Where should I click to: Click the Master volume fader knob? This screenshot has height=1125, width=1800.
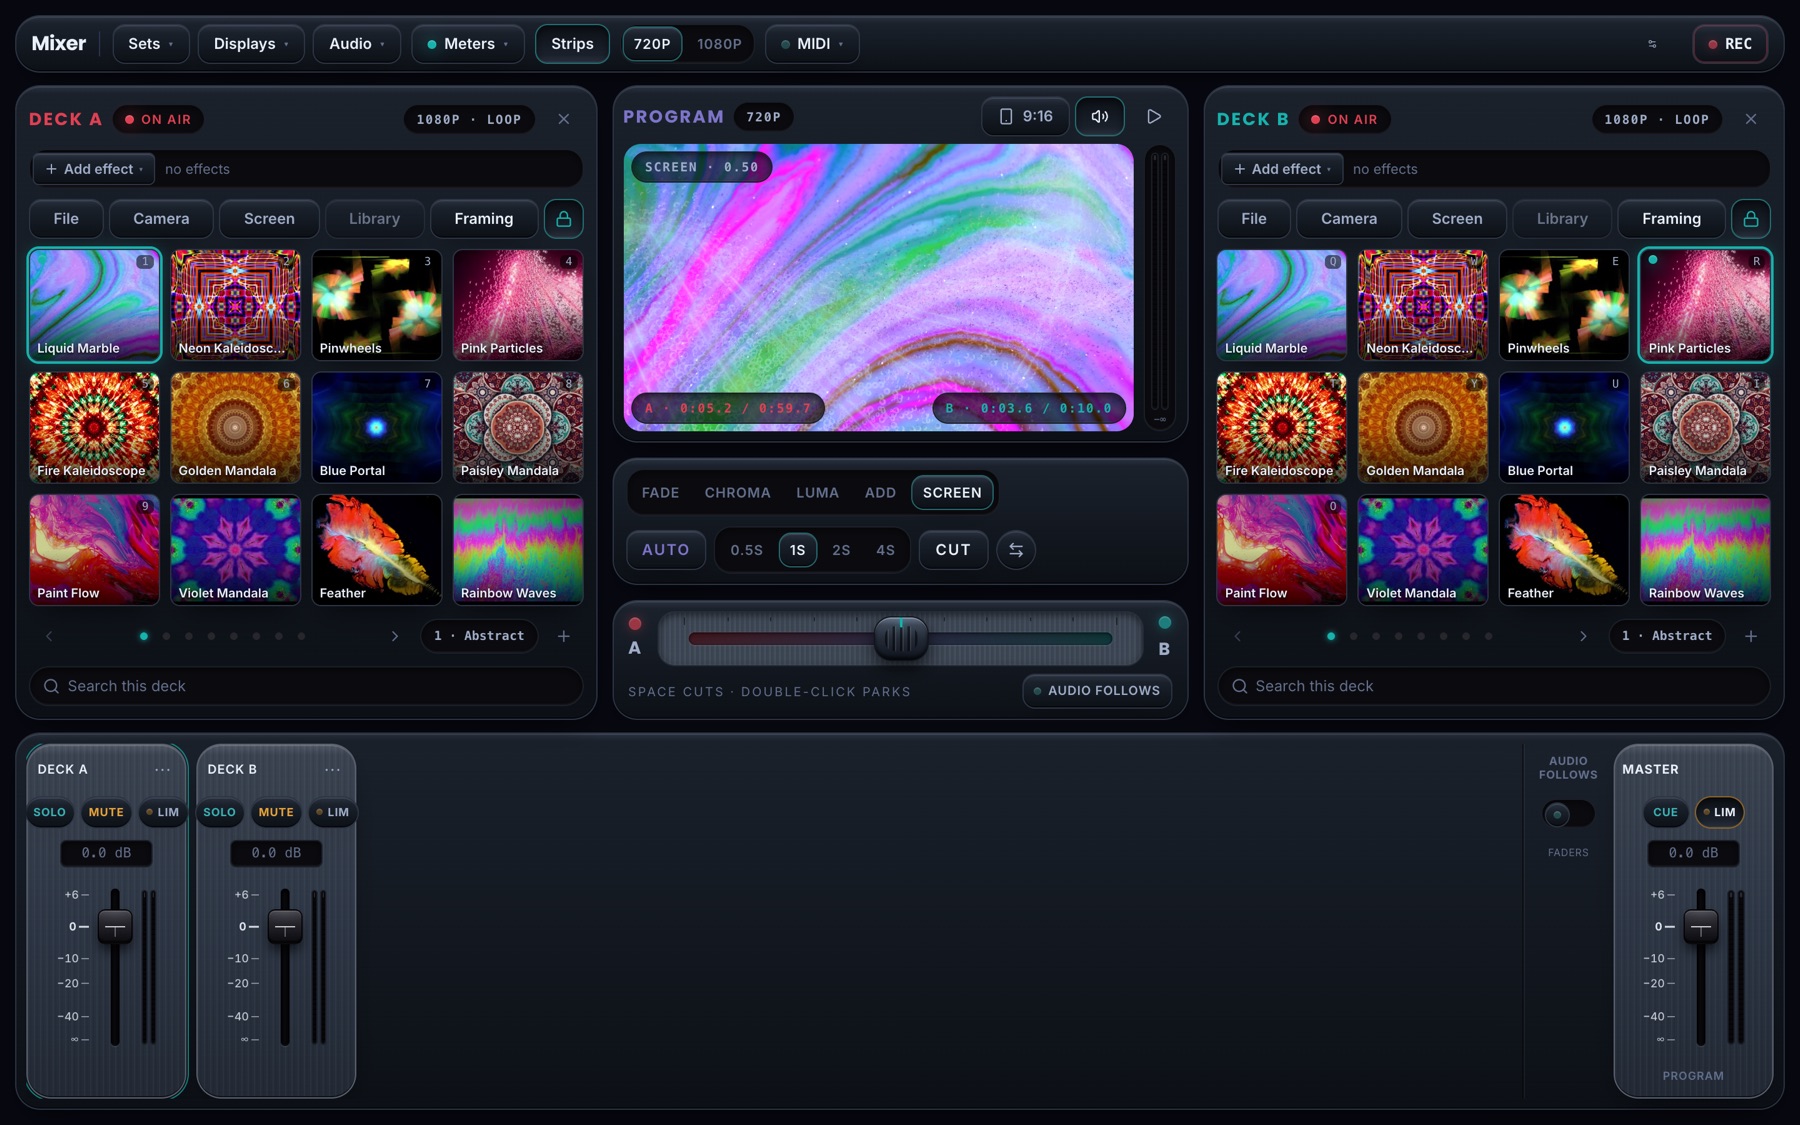1700,927
